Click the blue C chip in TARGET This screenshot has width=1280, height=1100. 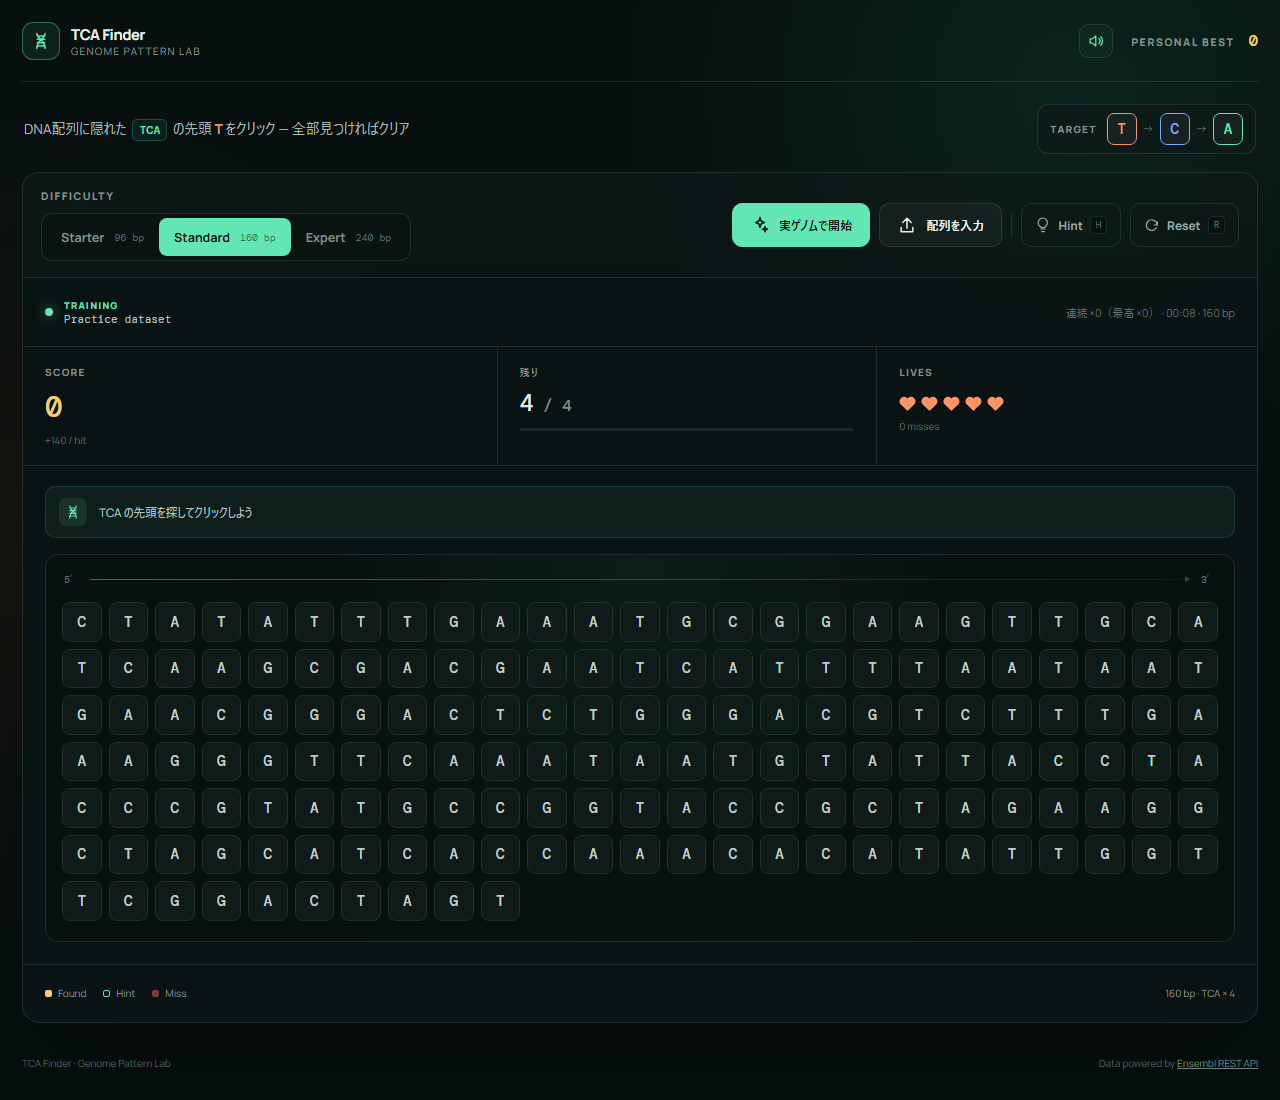tap(1174, 129)
